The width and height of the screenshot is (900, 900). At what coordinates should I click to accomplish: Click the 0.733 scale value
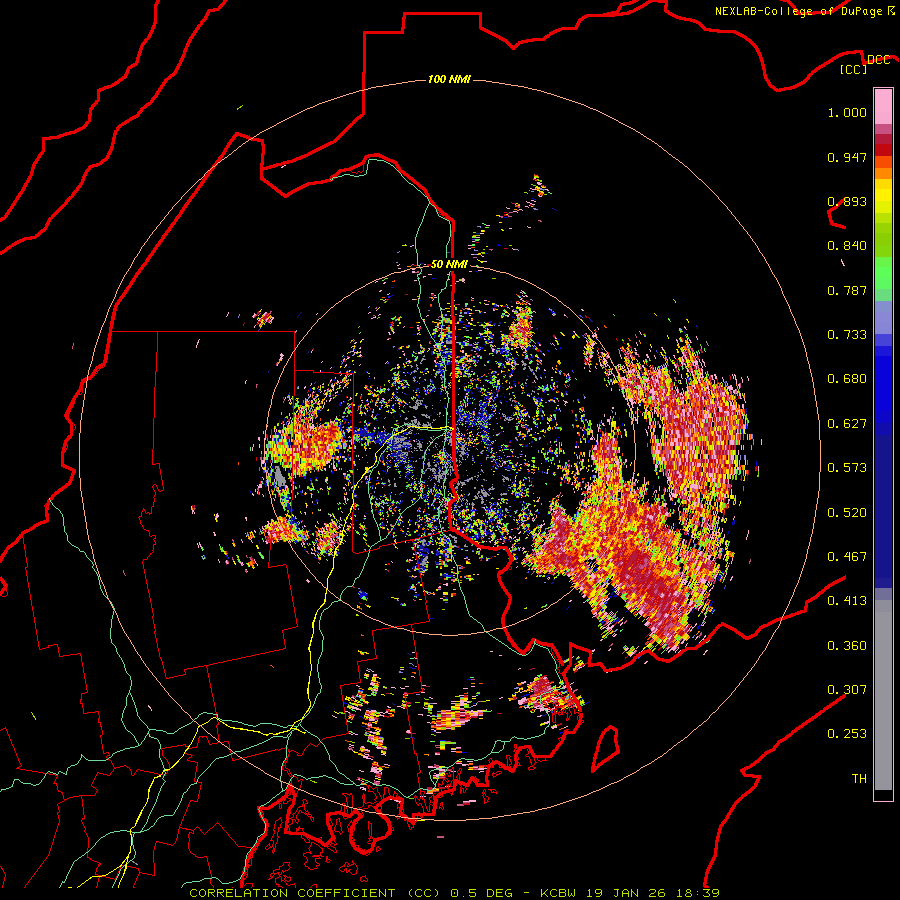pyautogui.click(x=847, y=335)
